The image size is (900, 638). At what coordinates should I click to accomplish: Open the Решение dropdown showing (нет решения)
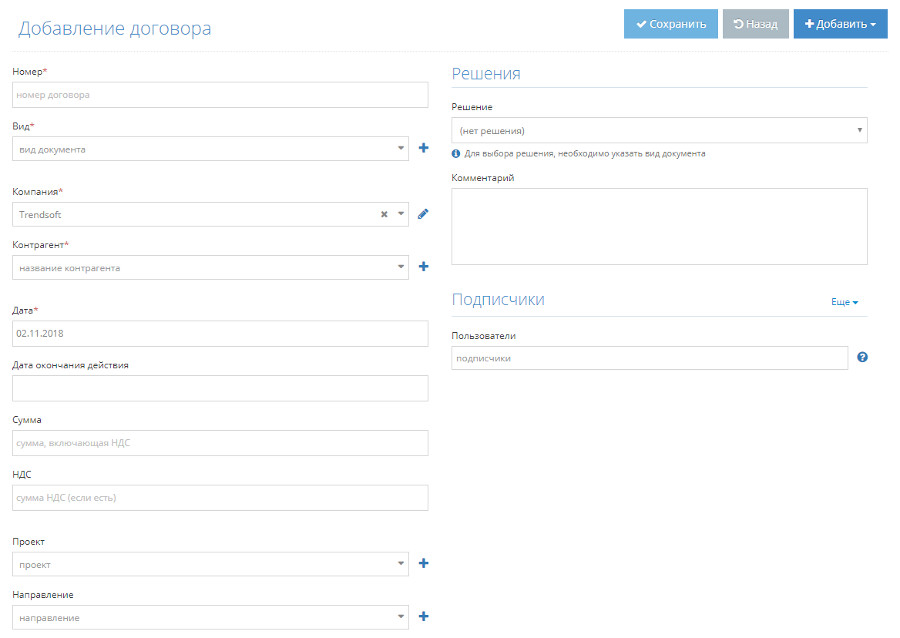[x=660, y=130]
